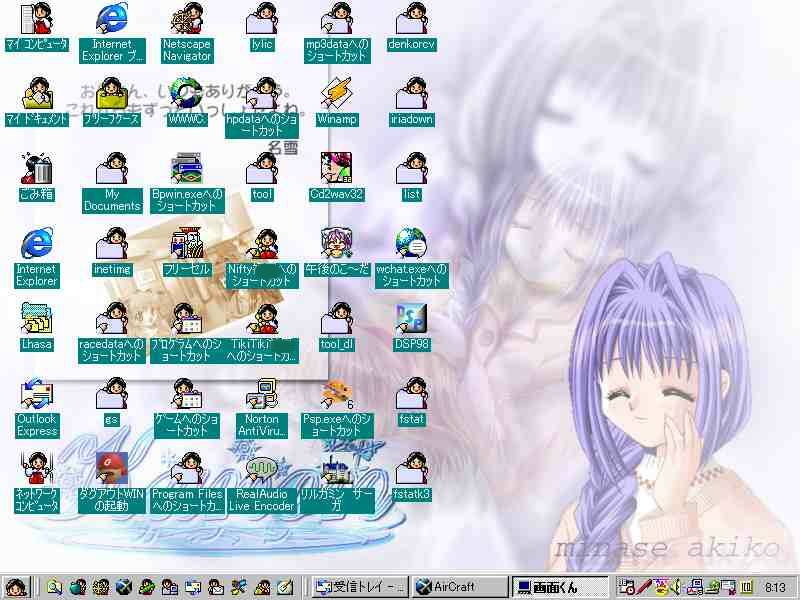Click the system tray clock

tap(775, 587)
